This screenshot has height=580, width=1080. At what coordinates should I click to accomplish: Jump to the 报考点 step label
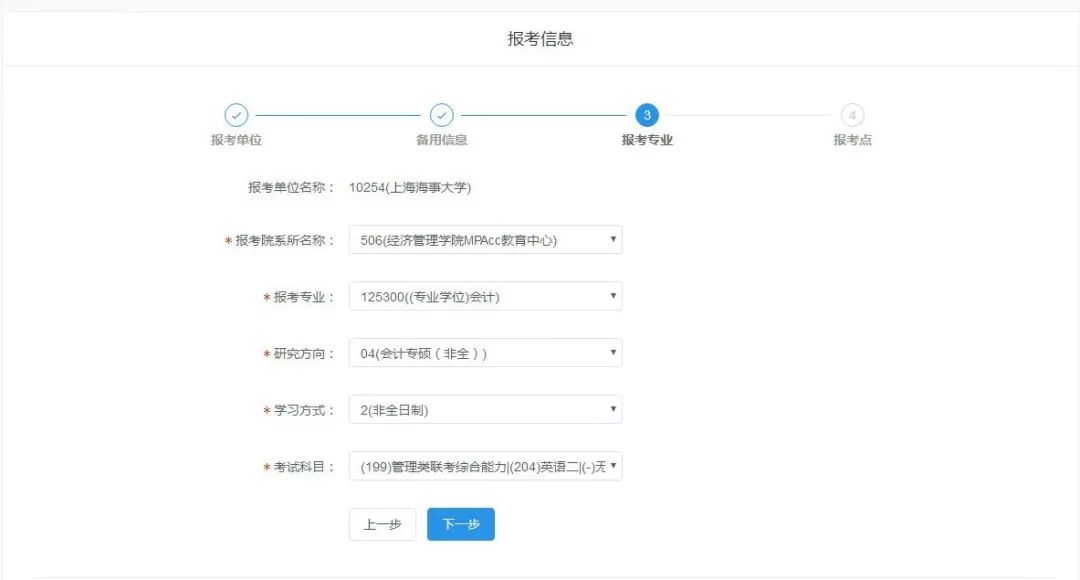852,140
